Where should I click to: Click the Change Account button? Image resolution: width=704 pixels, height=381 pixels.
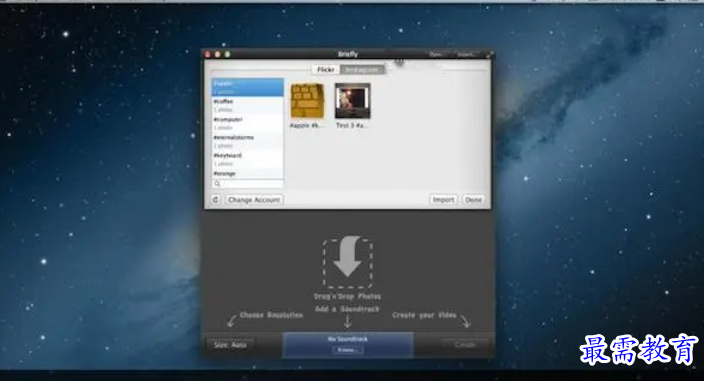coord(254,200)
